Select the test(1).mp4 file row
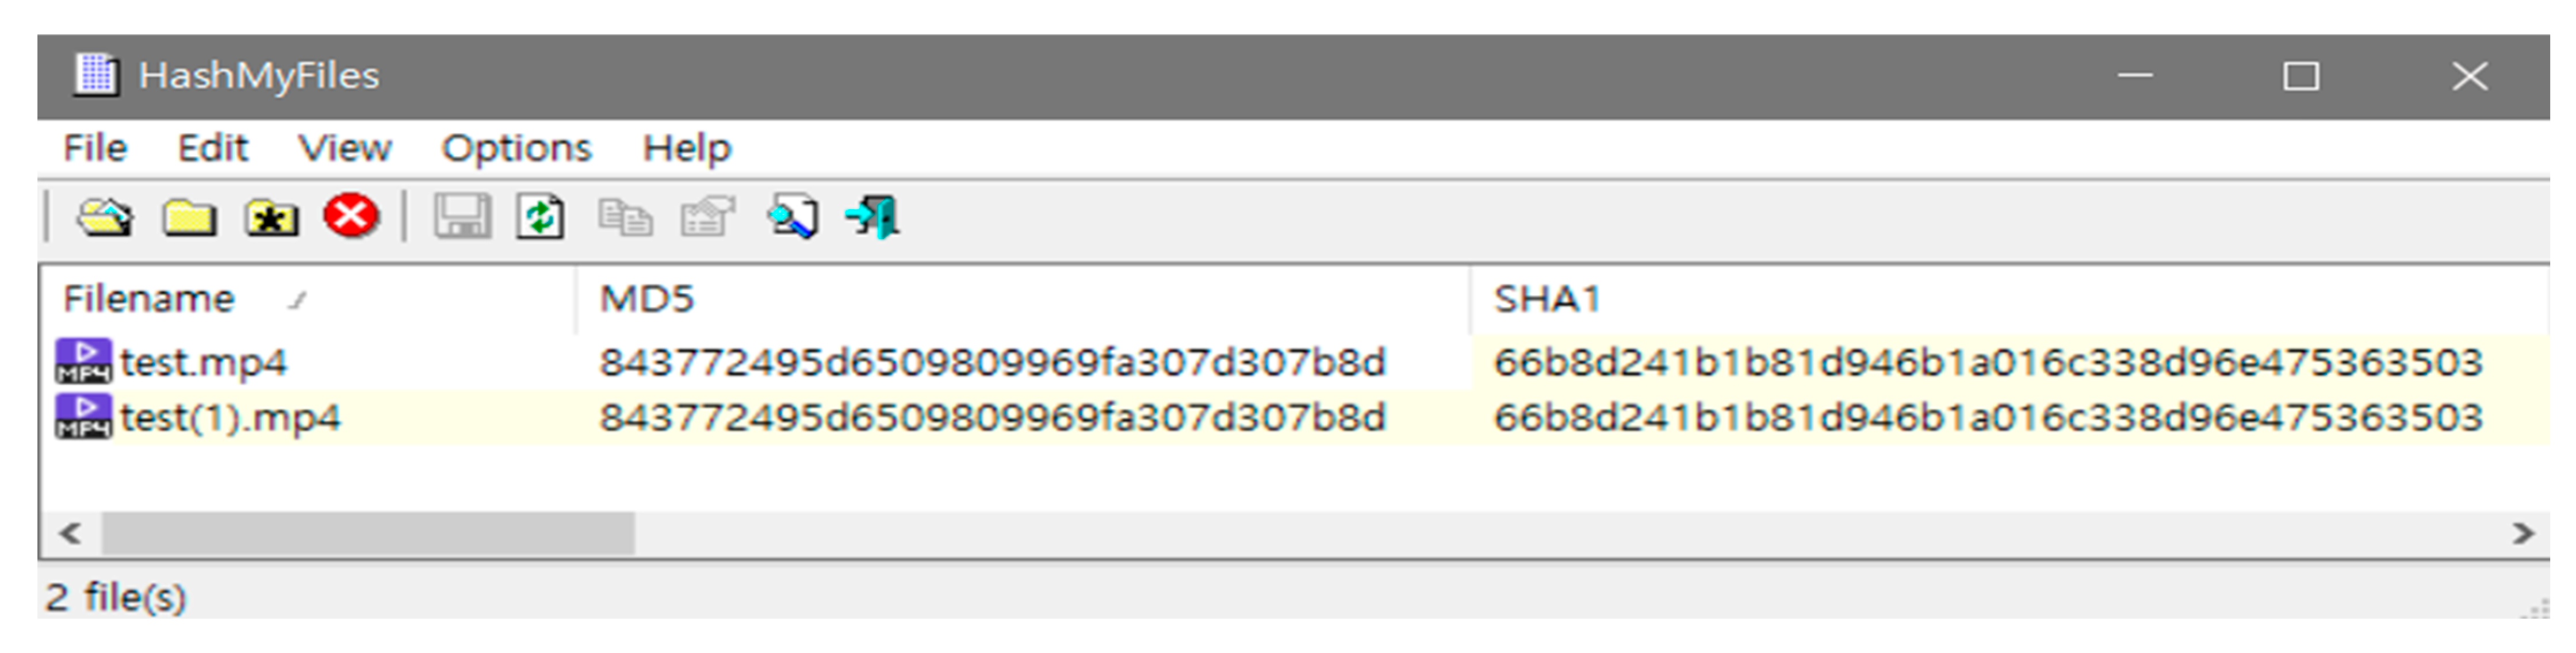 tap(230, 417)
